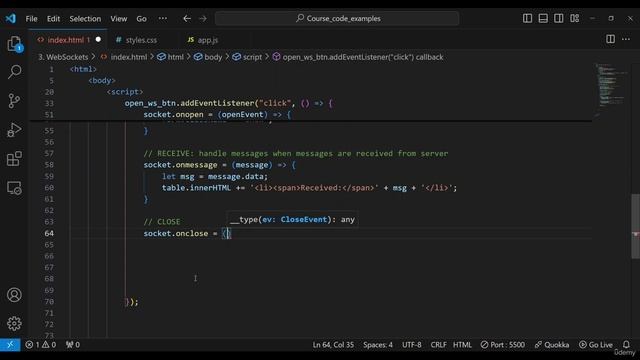The image size is (640, 360).
Task: Change the HTML language mode
Action: pyautogui.click(x=462, y=345)
